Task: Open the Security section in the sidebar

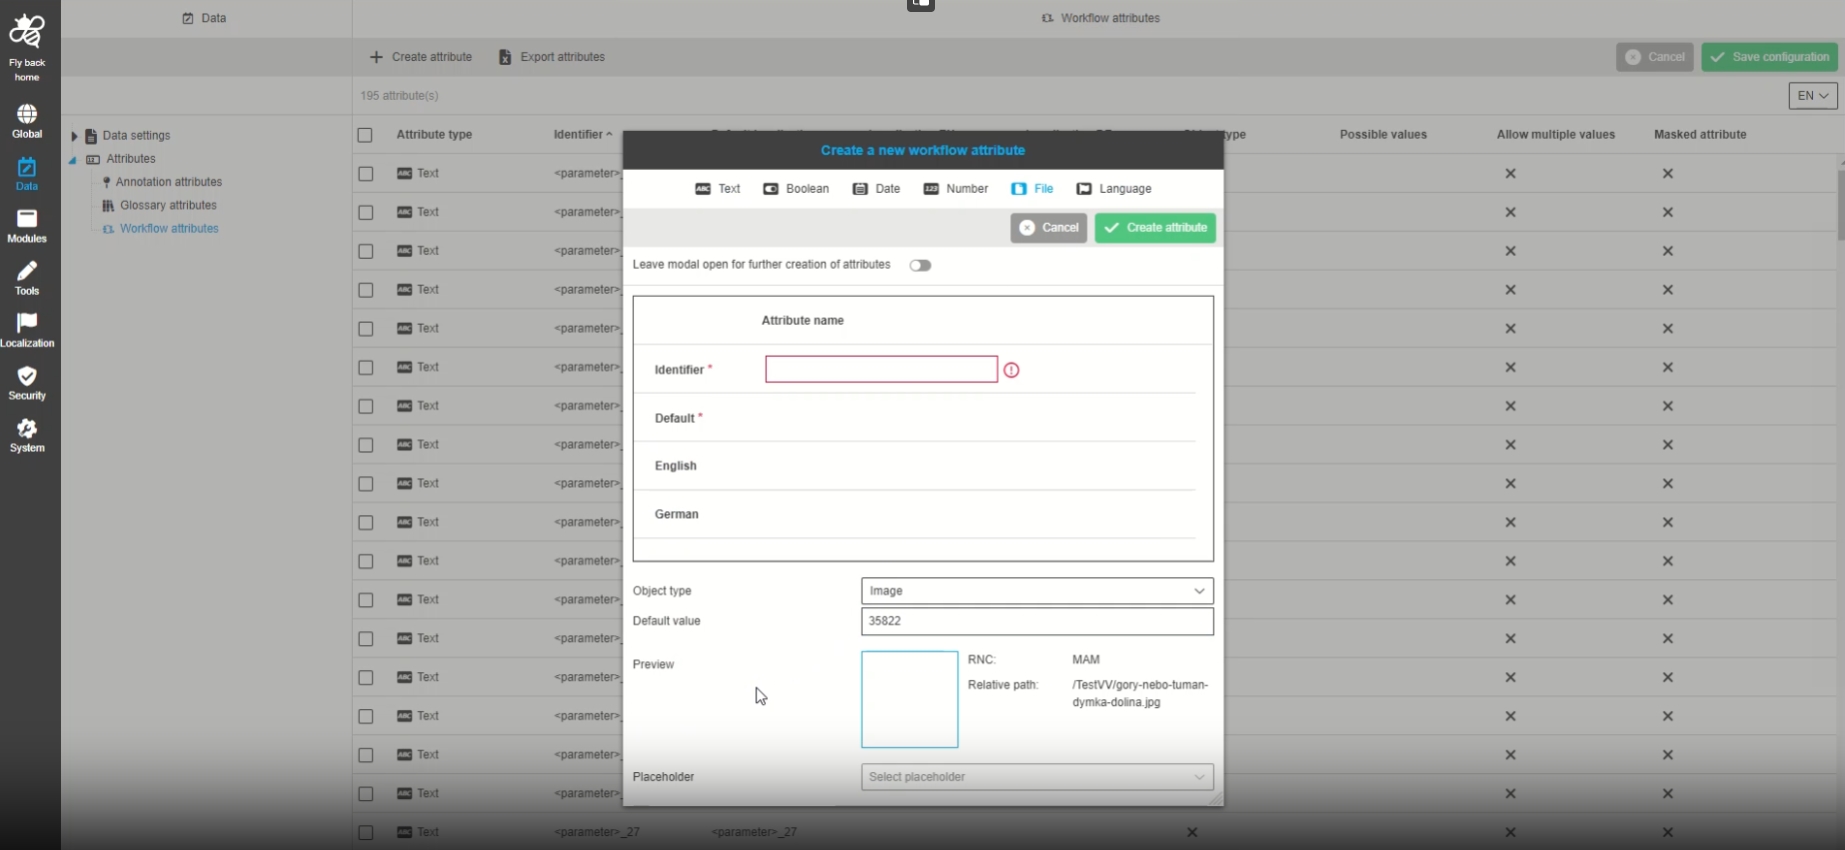Action: (x=27, y=383)
